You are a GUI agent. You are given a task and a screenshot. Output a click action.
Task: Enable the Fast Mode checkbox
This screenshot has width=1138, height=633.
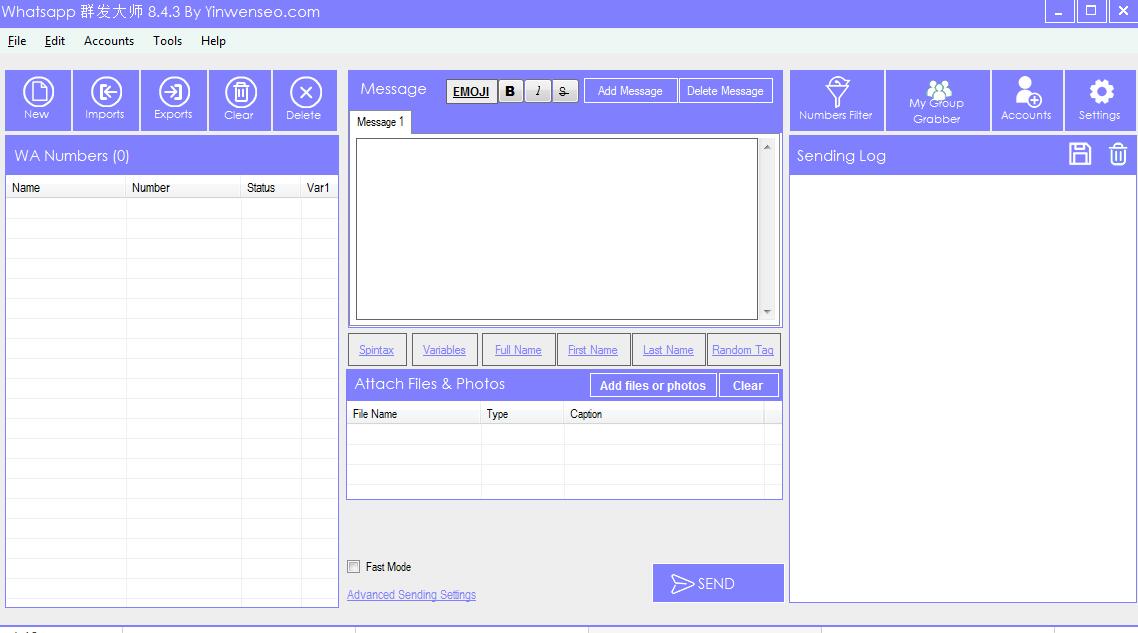(353, 567)
